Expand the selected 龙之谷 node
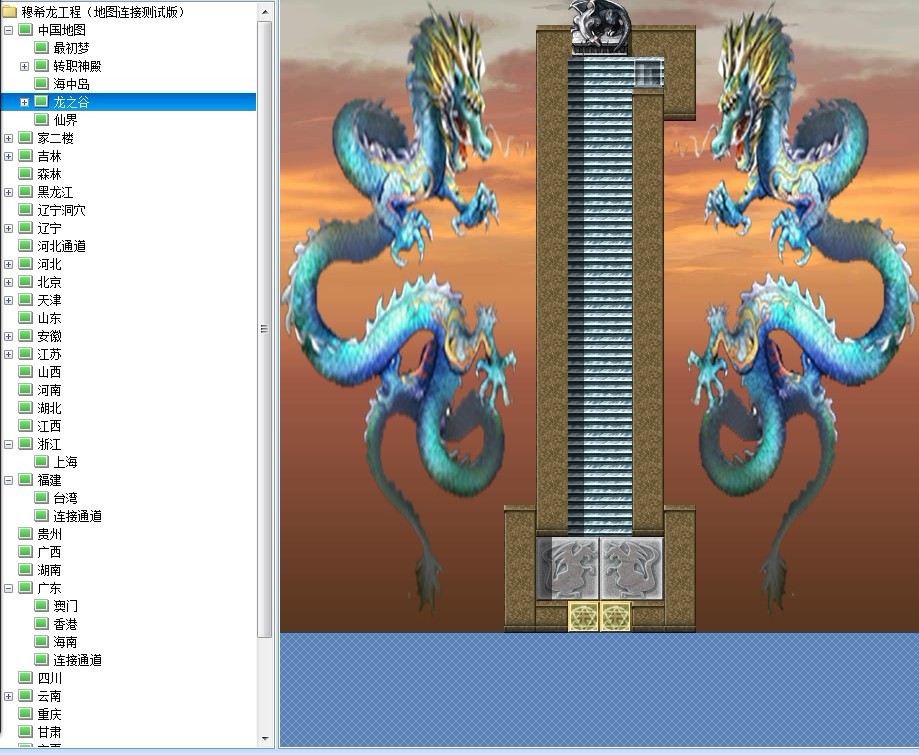This screenshot has height=755, width=919. tap(24, 102)
